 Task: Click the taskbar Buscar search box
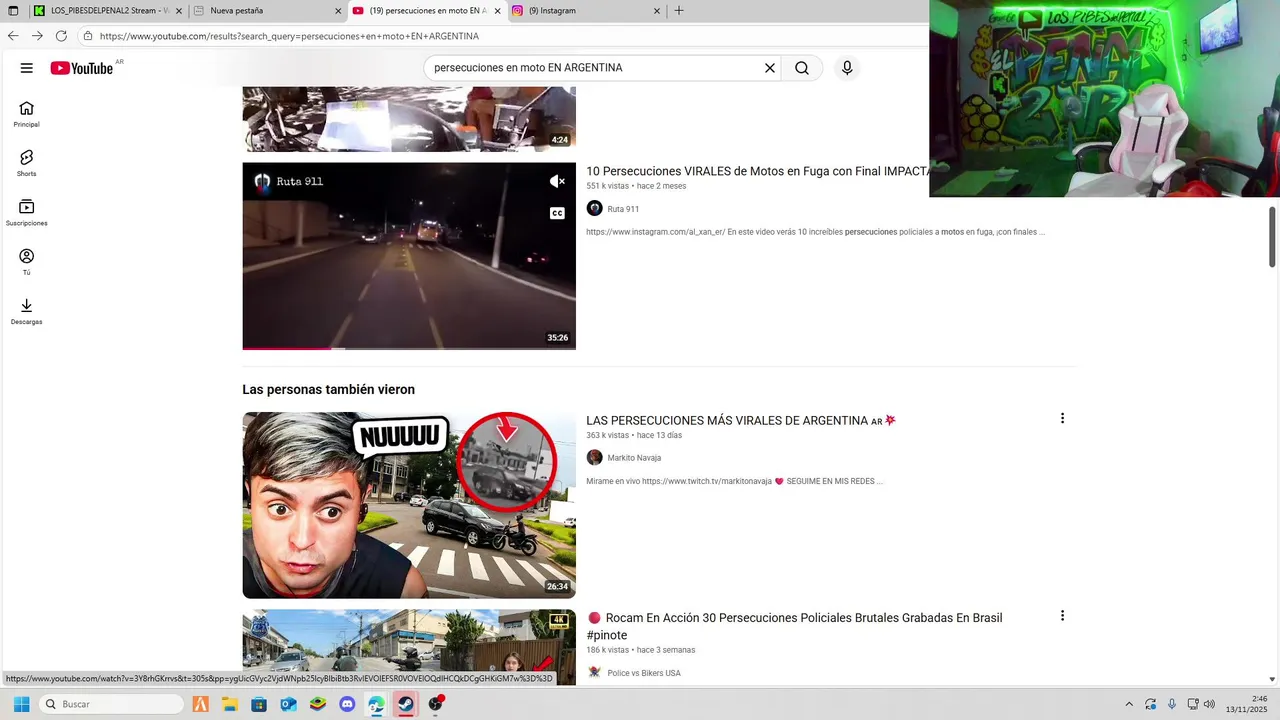click(111, 704)
